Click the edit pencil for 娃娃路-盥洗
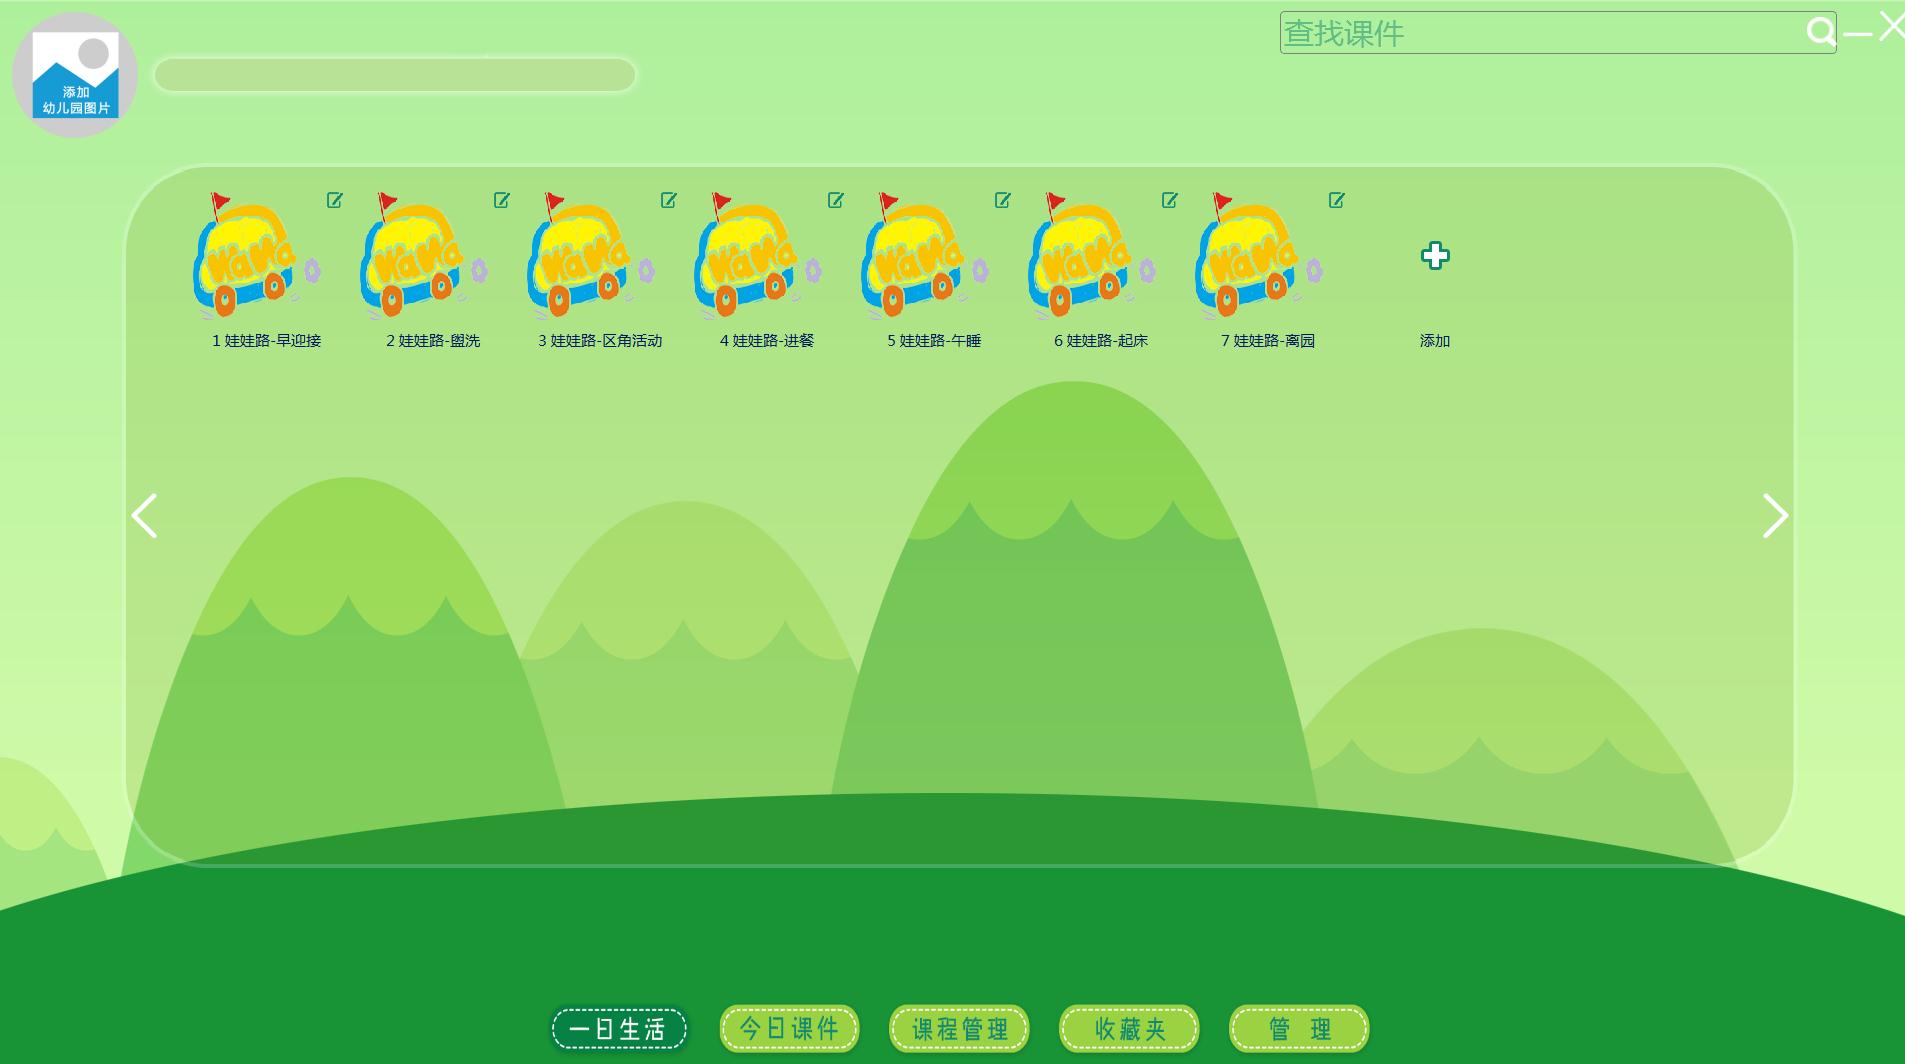Screen dimensions: 1905x1064 point(502,201)
